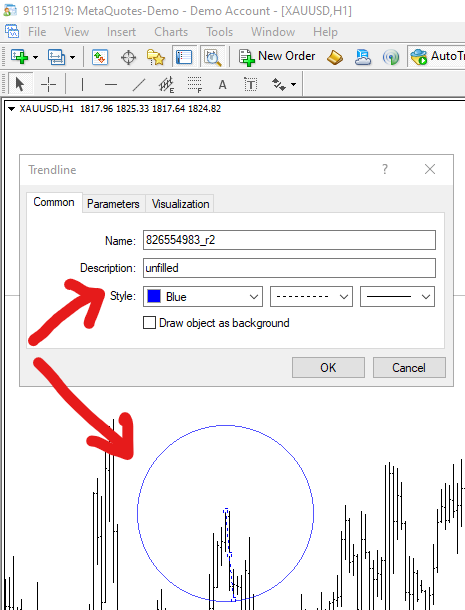This screenshot has width=465, height=610.
Task: Click the application icon in menu bar
Action: click(12, 32)
